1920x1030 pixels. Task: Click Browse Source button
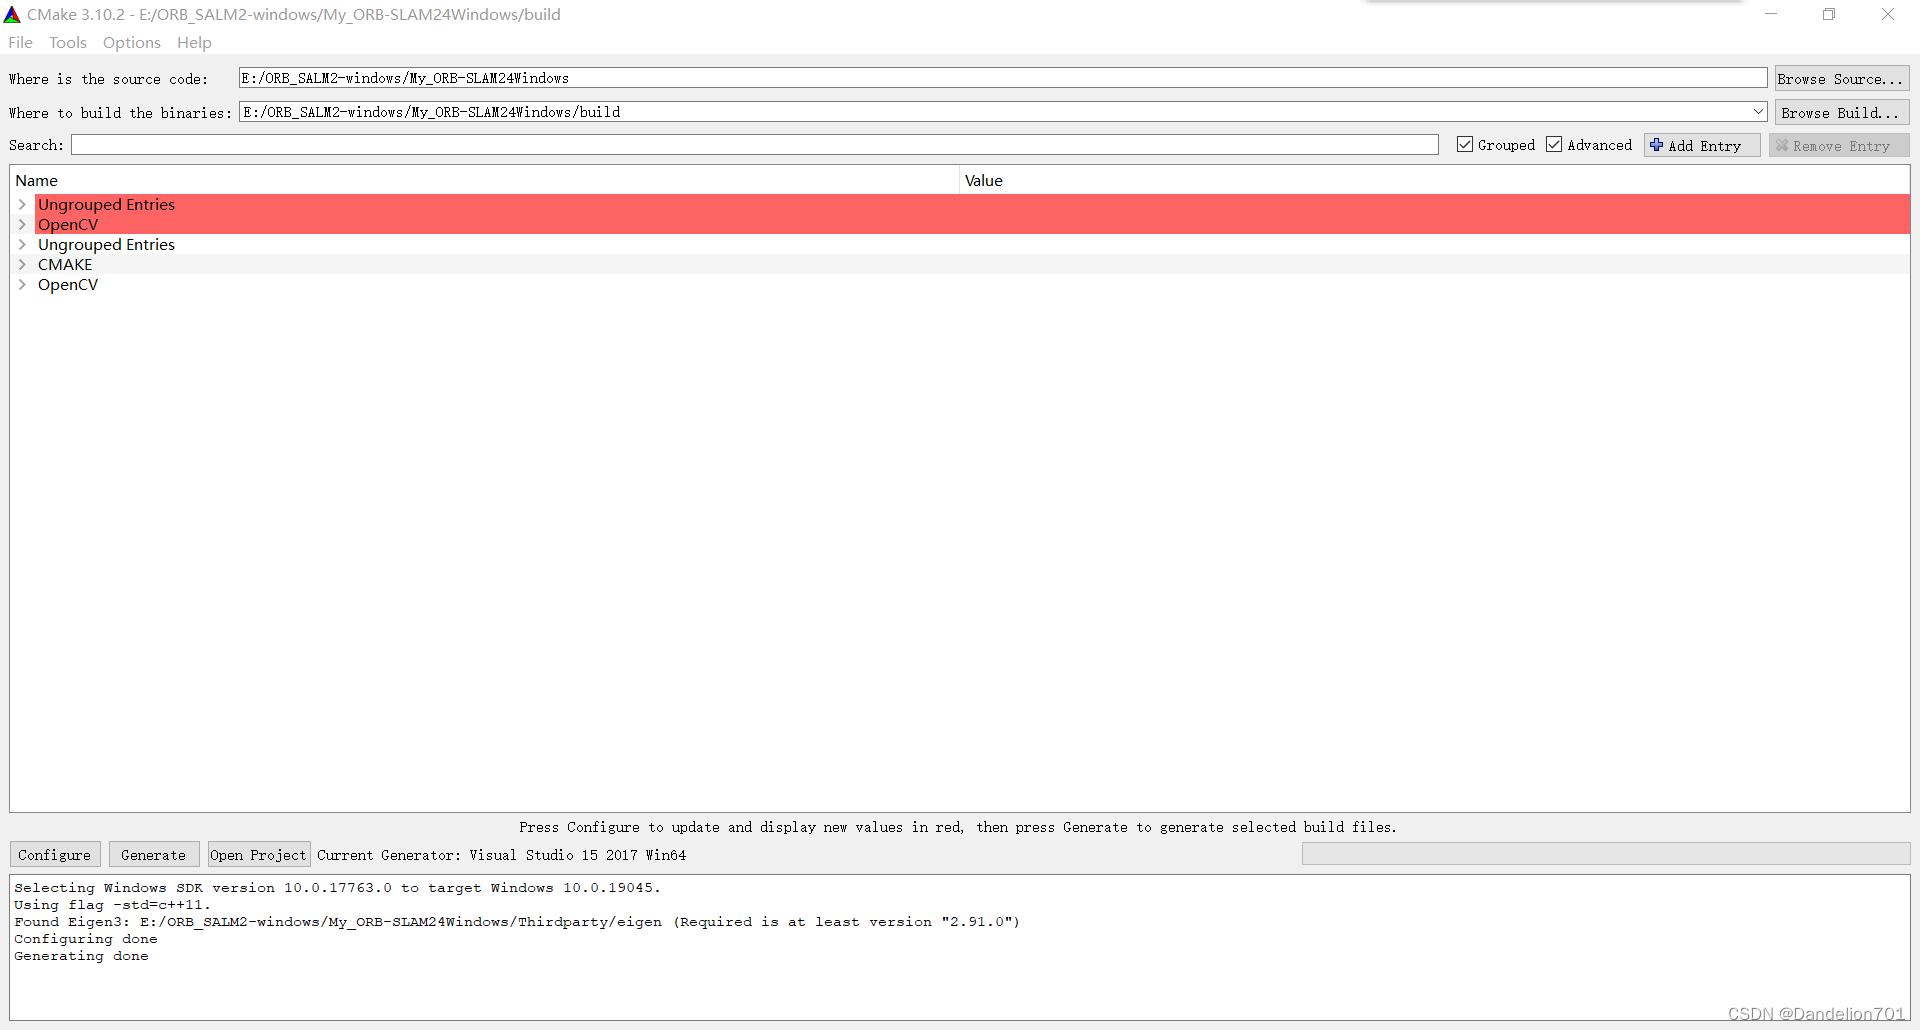1841,78
